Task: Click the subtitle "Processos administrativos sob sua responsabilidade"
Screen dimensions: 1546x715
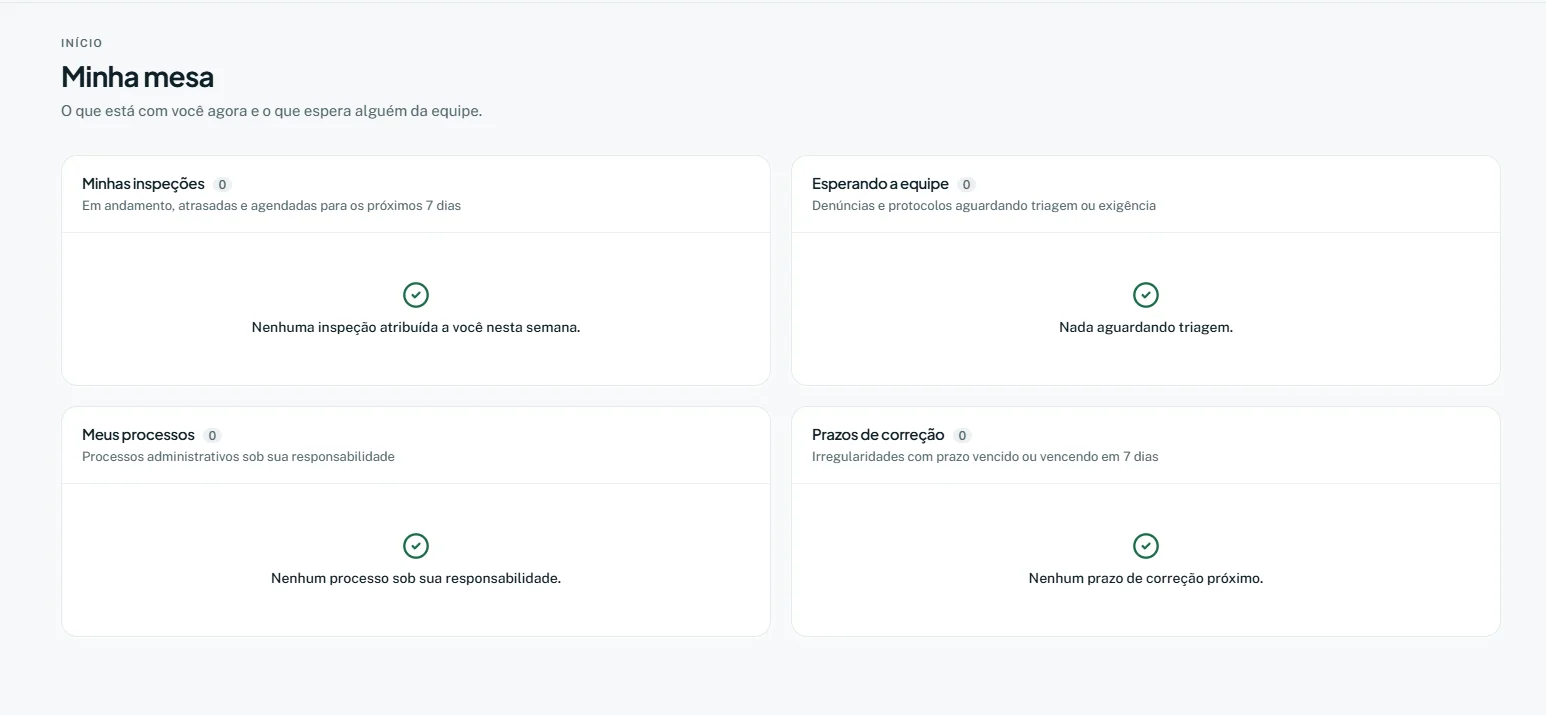Action: [x=238, y=457]
